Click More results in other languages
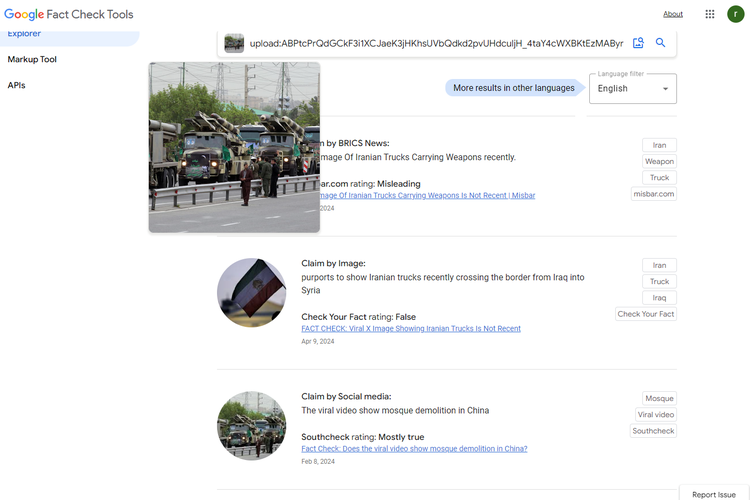 click(x=513, y=88)
